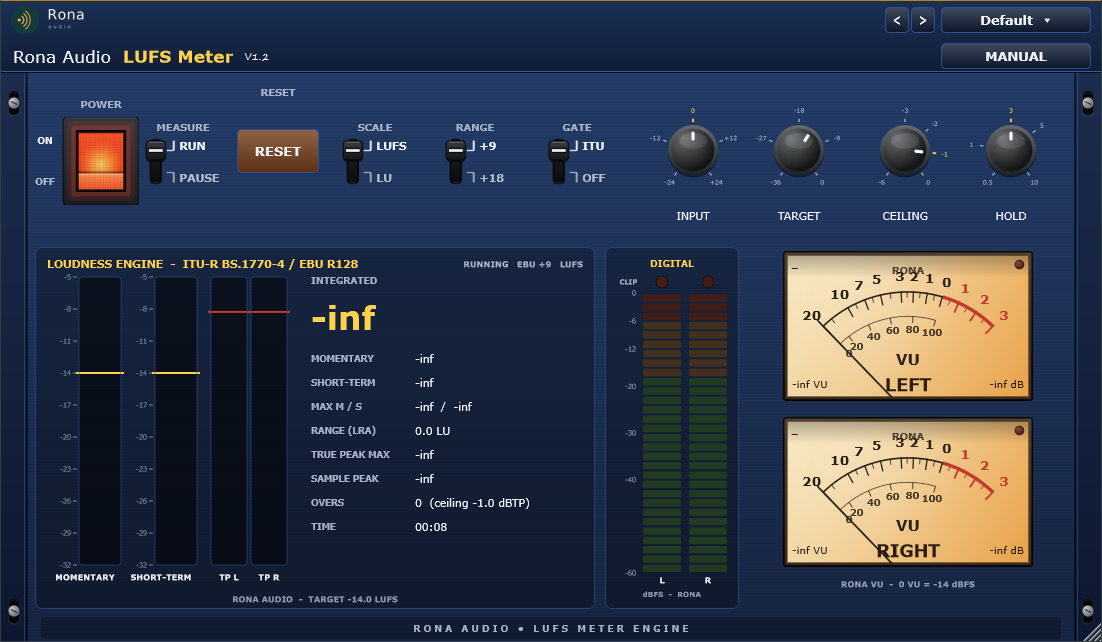Click the LOUDNESS ENGINE ITU-R BS.1770-4 title
This screenshot has width=1102, height=642.
[202, 264]
